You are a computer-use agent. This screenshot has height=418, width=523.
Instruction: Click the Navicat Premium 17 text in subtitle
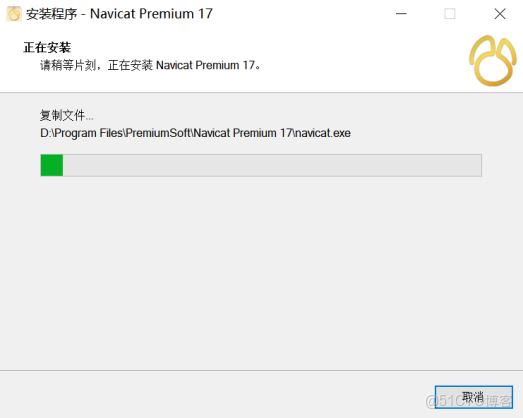click(205, 65)
